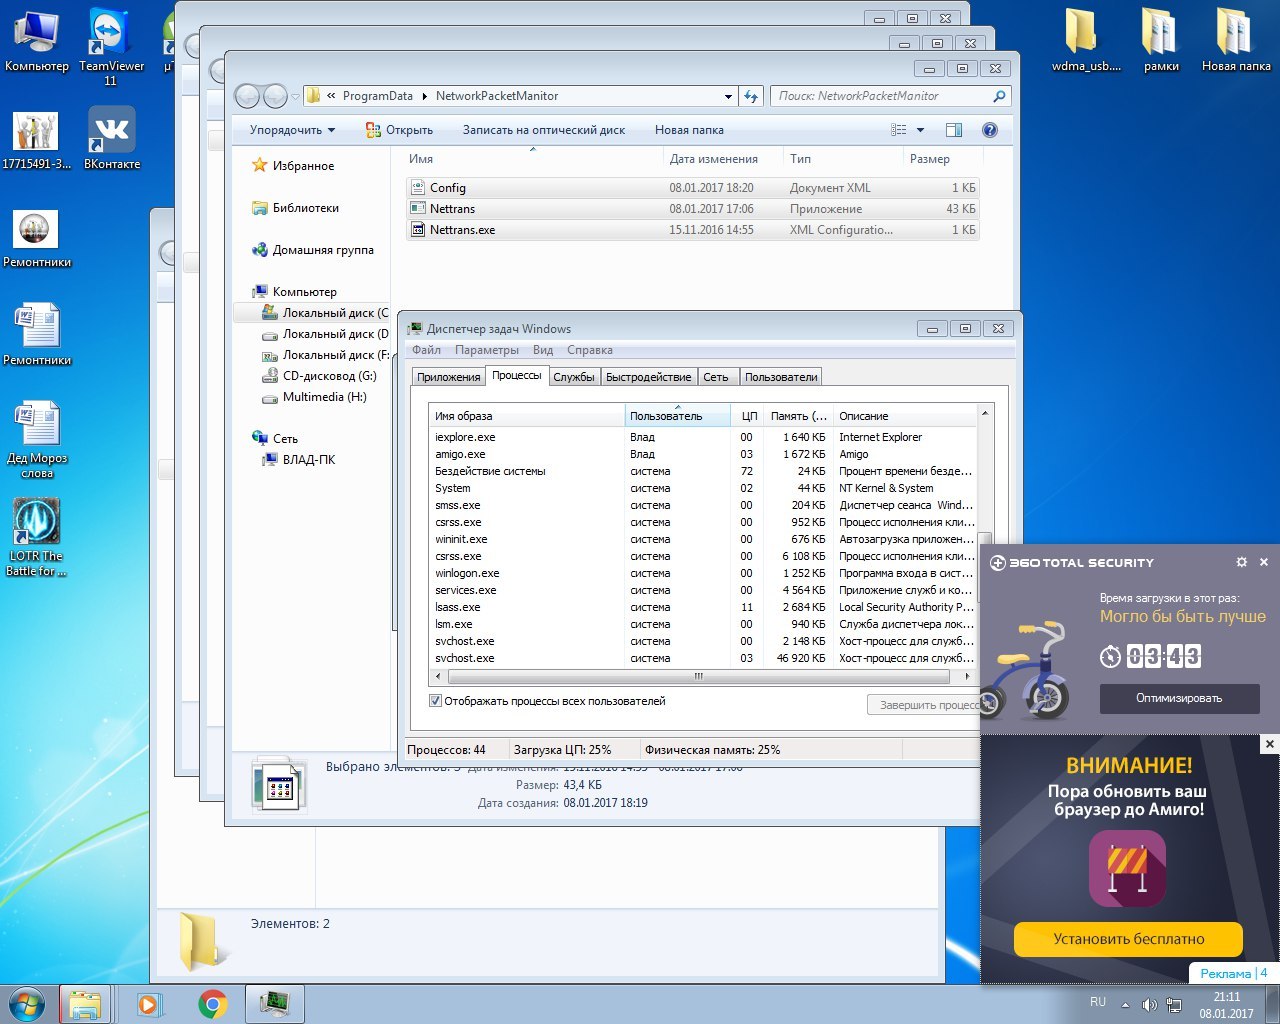Click the Реклама link label
The width and height of the screenshot is (1280, 1024).
[x=1225, y=973]
